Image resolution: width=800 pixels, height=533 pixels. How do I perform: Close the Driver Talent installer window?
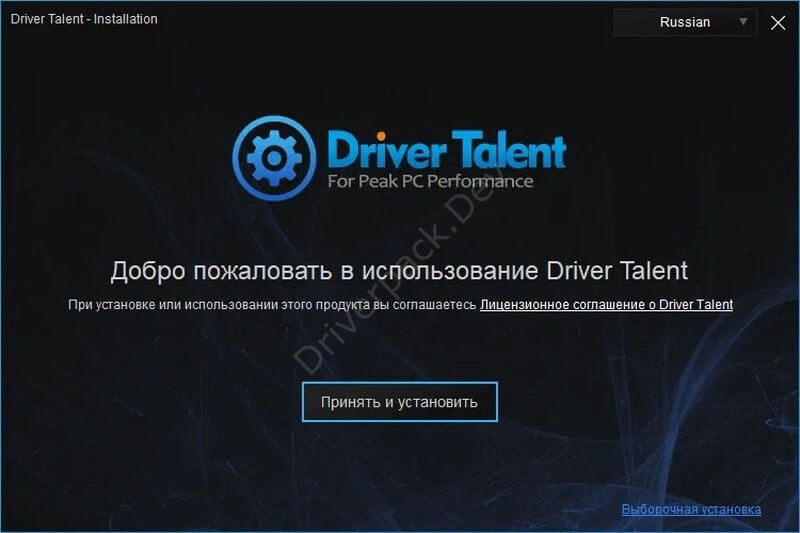778,22
